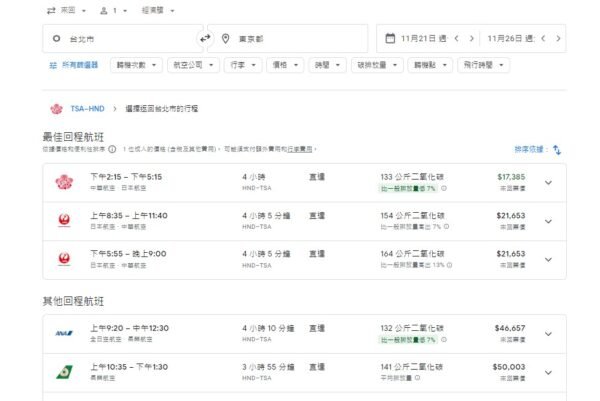600x401 pixels.
Task: Open emissions info icon for 133 kg flight
Action: pyautogui.click(x=444, y=188)
